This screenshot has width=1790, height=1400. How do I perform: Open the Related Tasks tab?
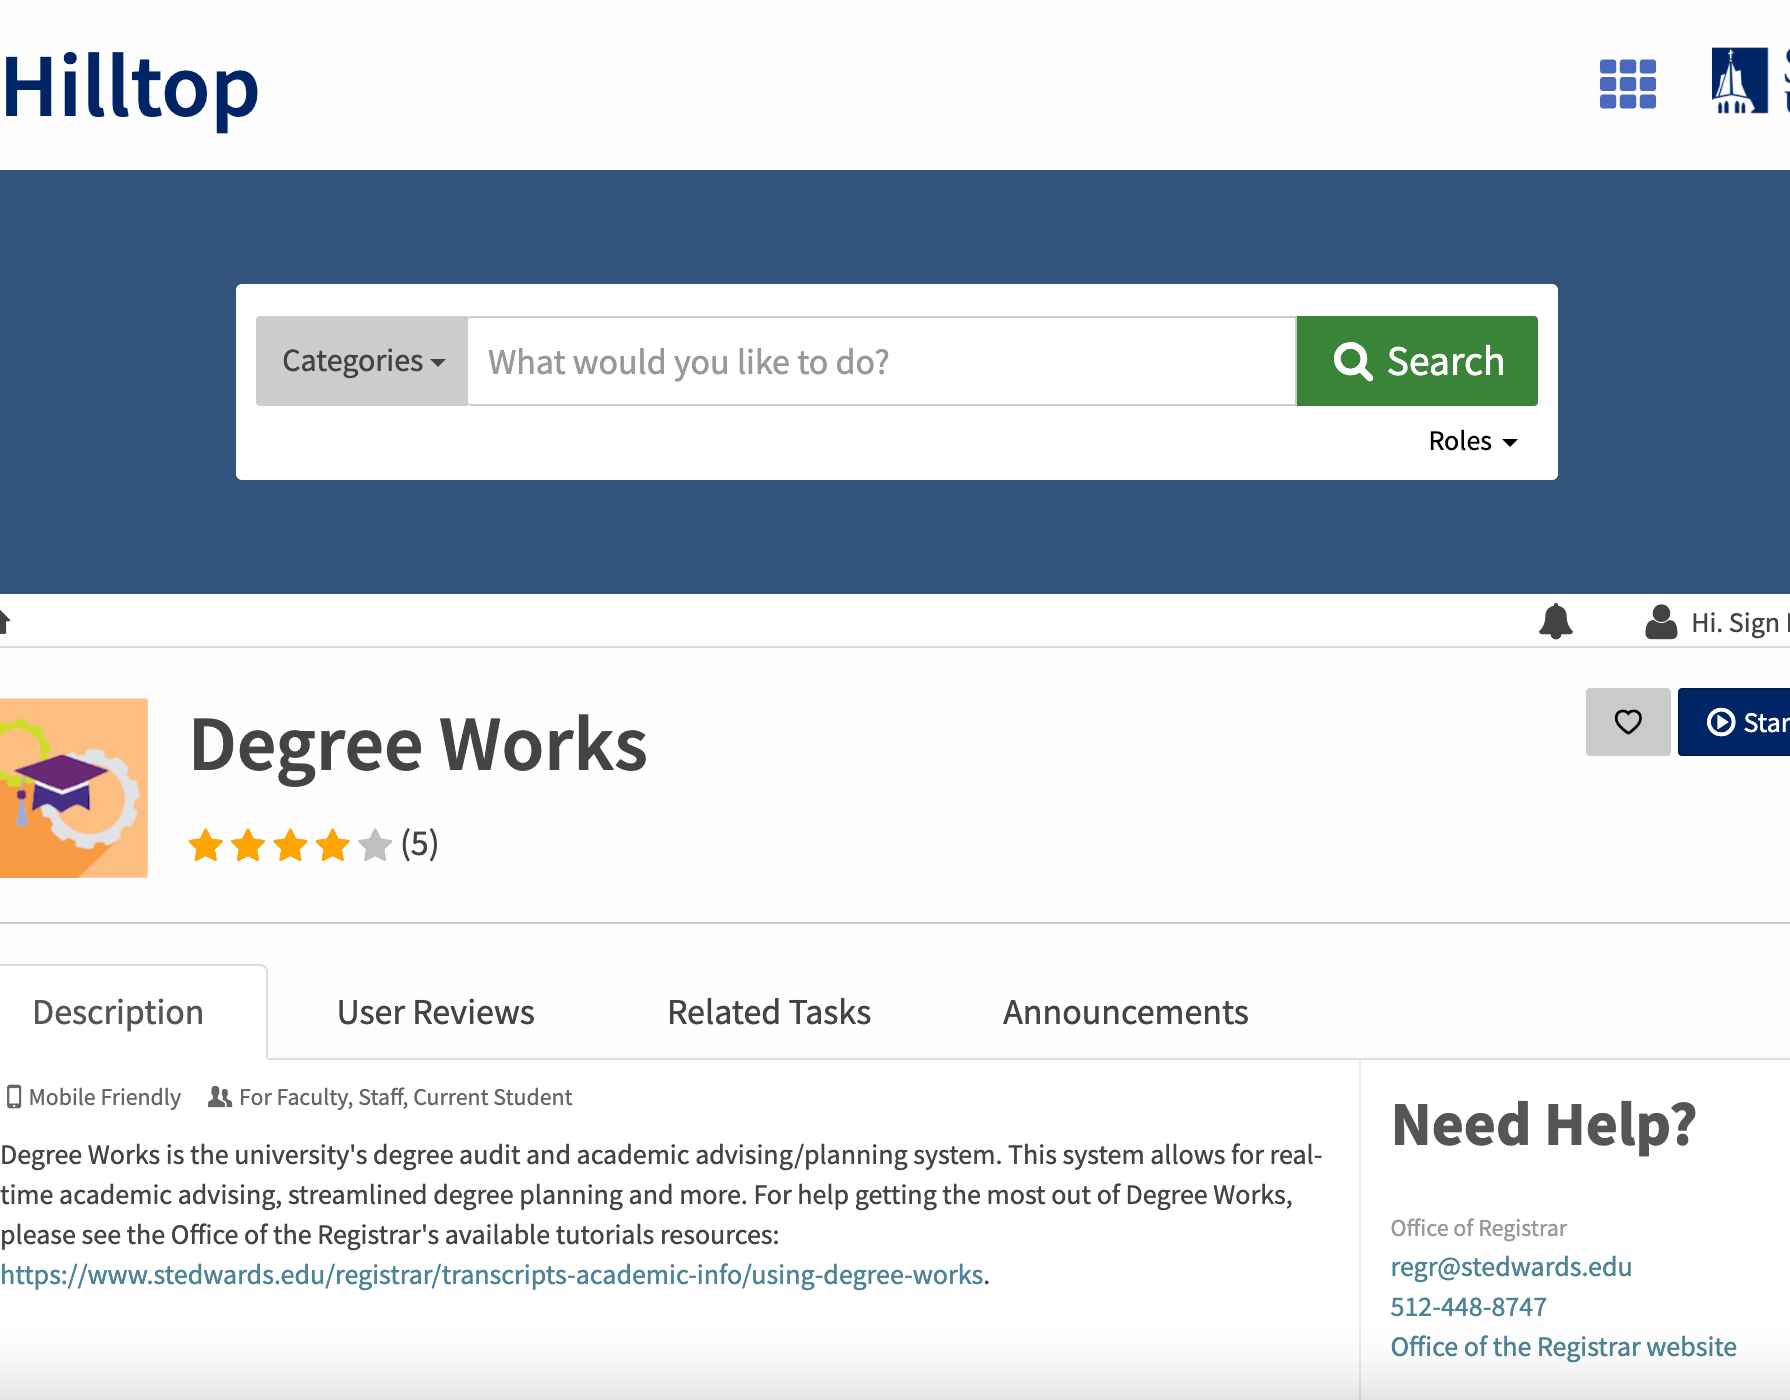pyautogui.click(x=769, y=1012)
